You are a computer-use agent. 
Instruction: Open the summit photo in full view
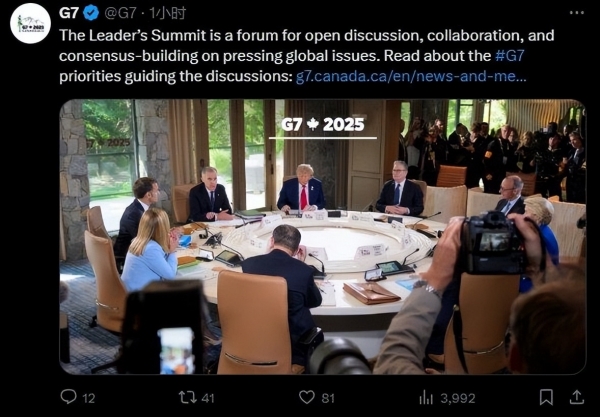tap(323, 237)
